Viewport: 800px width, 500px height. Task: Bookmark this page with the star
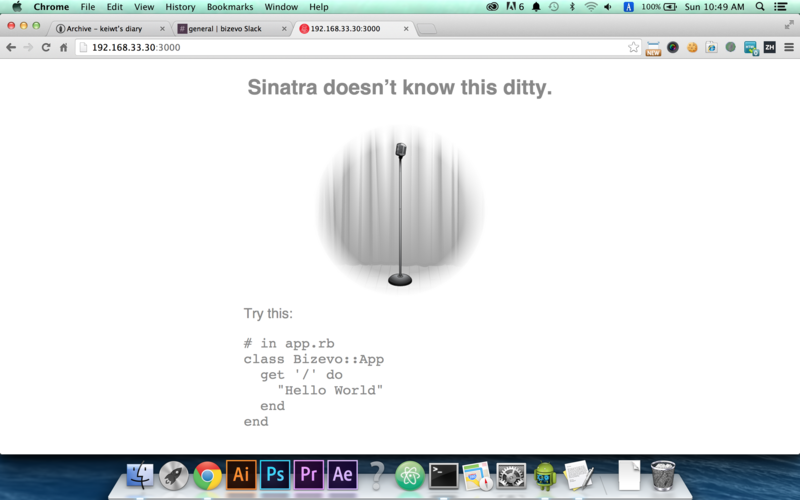tap(633, 47)
